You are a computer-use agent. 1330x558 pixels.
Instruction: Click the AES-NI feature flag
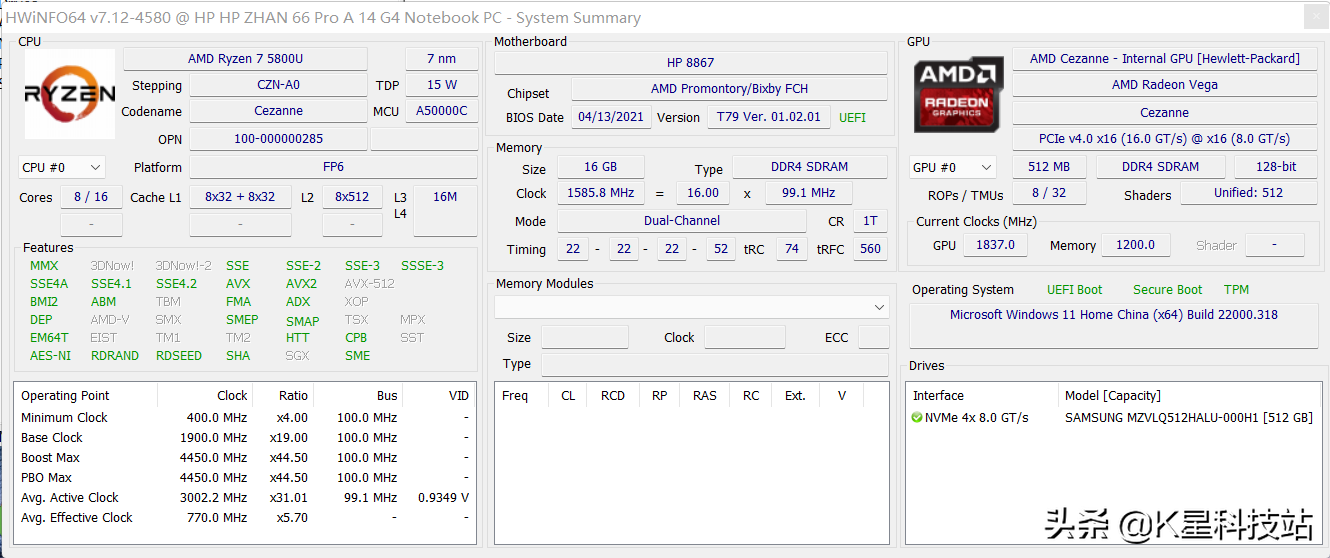tap(50, 356)
